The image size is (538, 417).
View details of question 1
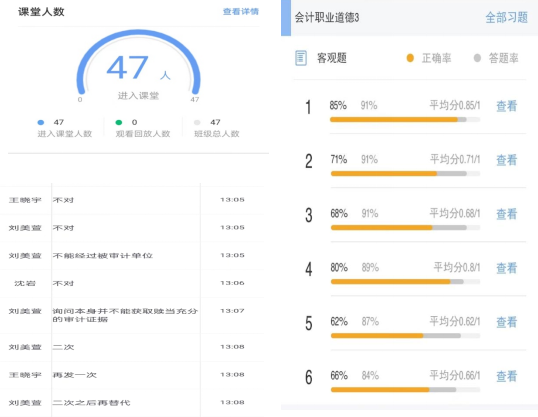point(506,106)
